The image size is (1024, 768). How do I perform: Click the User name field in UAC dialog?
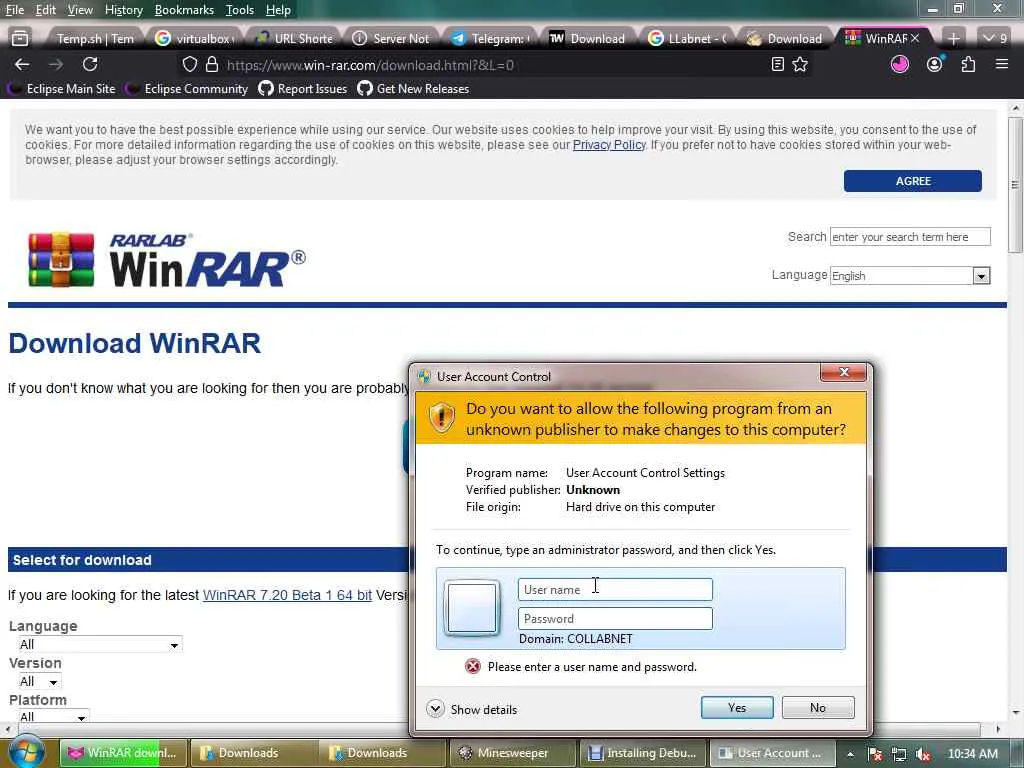[x=615, y=590]
